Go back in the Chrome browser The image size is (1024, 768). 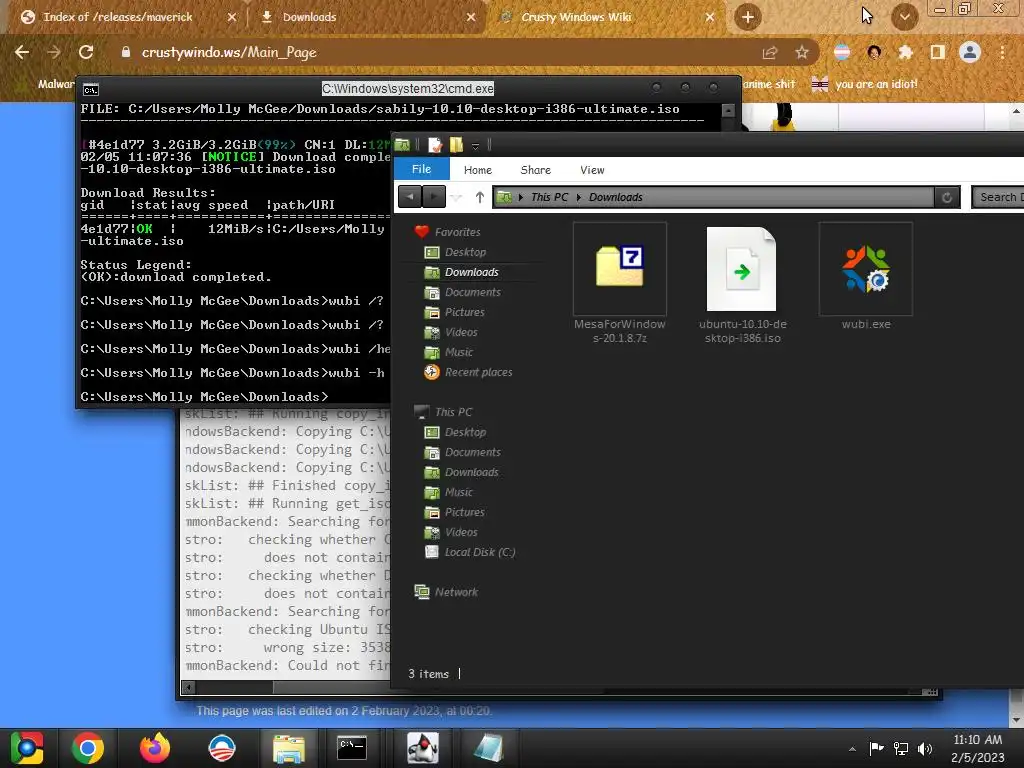(x=22, y=52)
